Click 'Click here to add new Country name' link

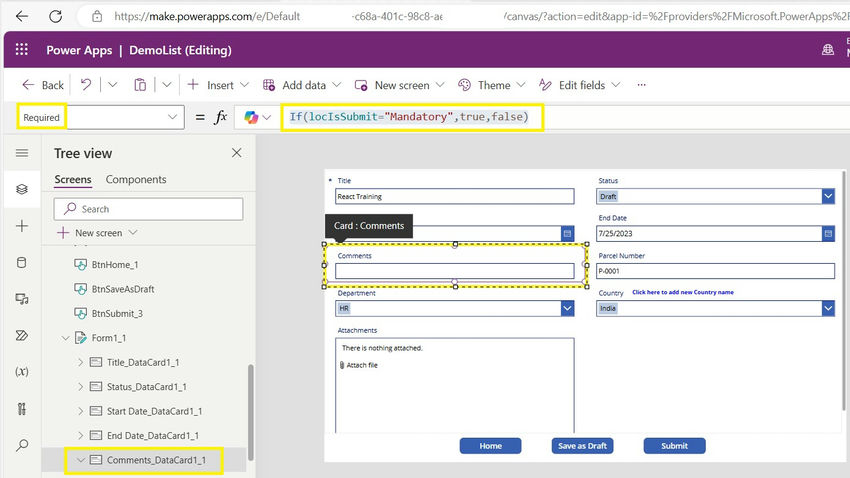682,292
